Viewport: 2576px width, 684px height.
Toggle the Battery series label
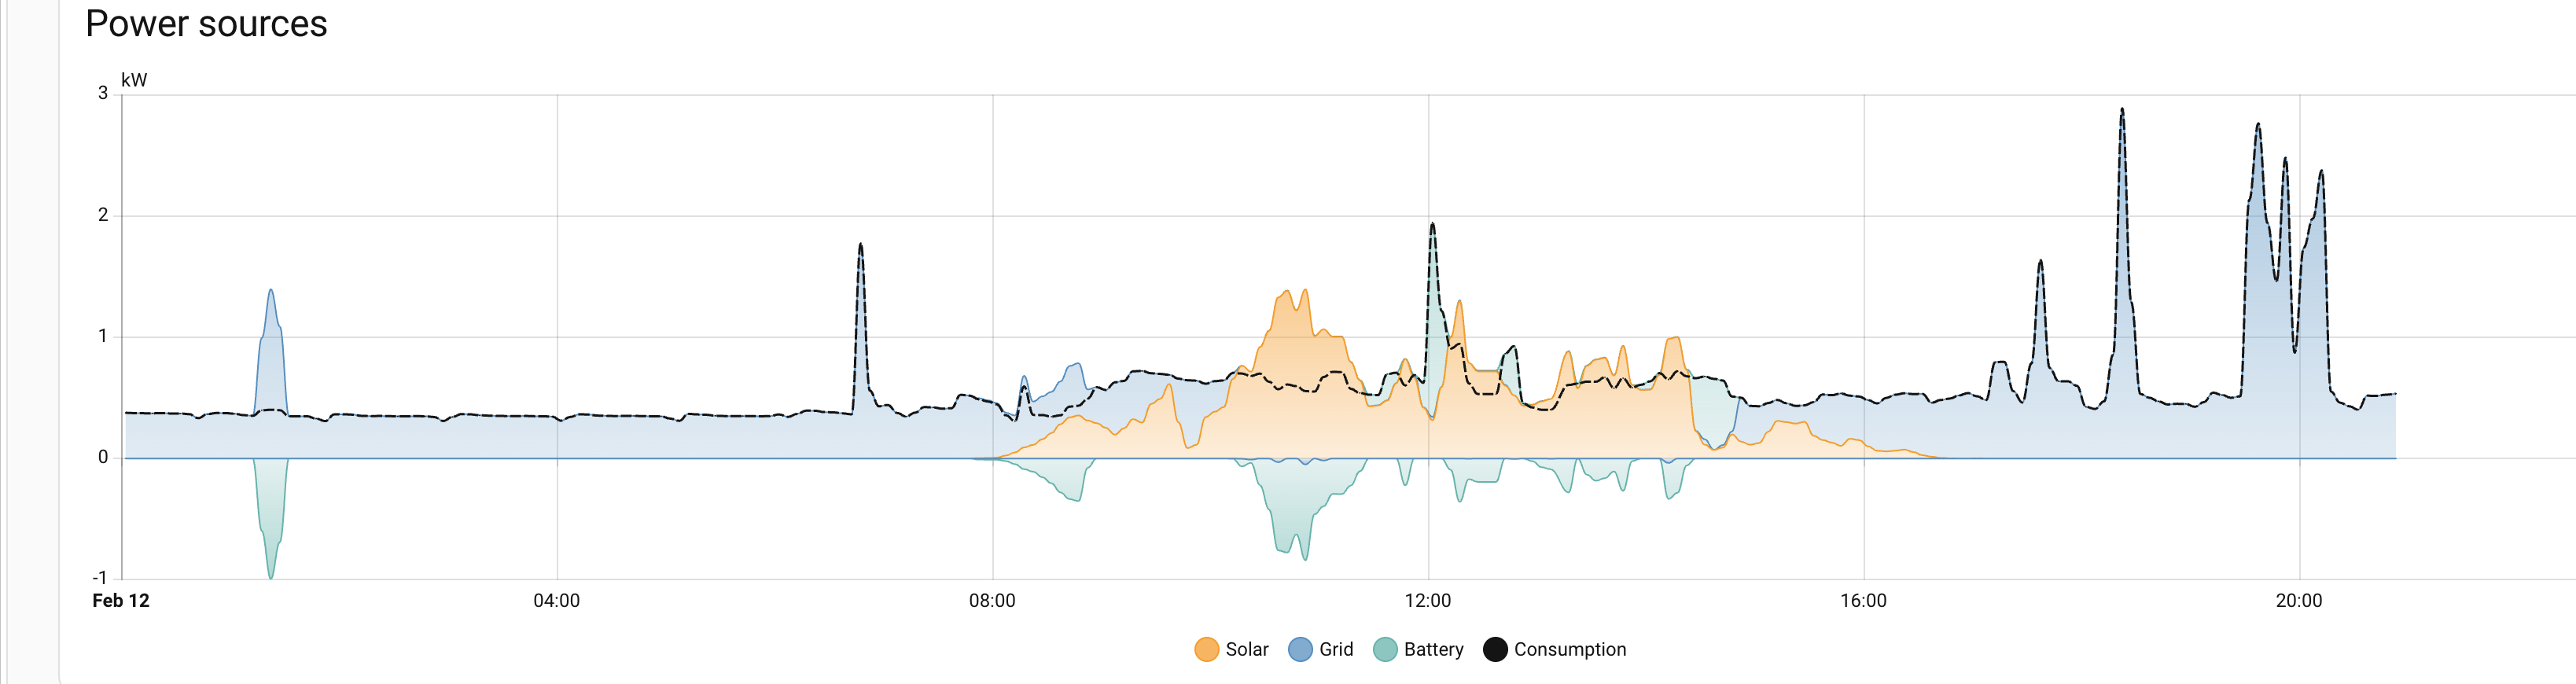[x=1433, y=650]
